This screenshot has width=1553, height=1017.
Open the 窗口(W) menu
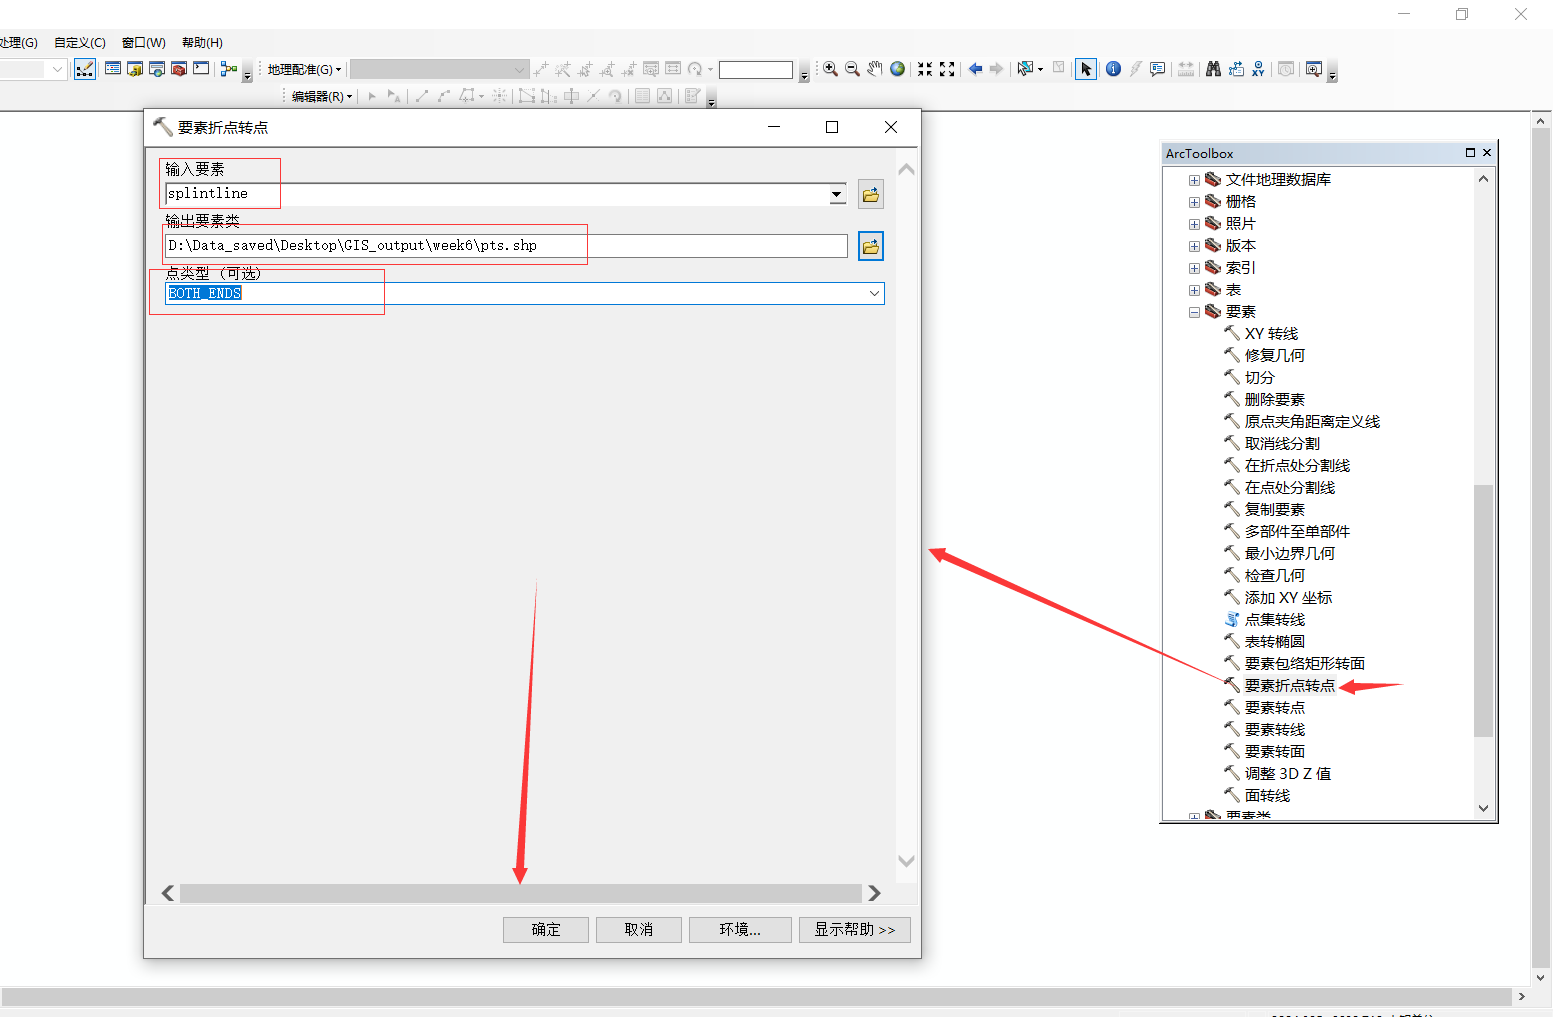point(144,42)
